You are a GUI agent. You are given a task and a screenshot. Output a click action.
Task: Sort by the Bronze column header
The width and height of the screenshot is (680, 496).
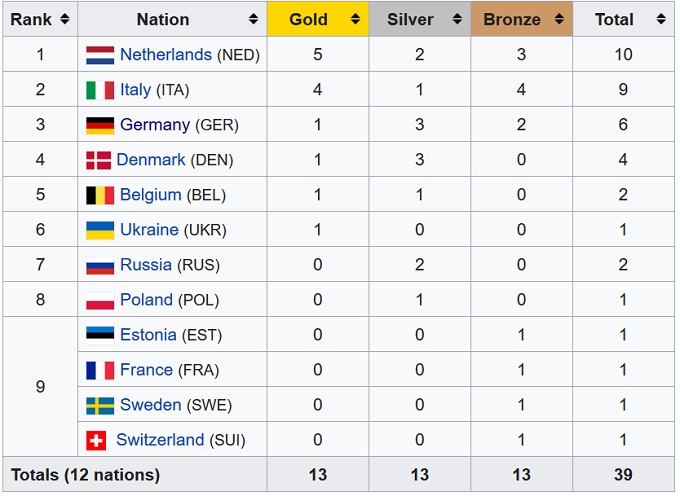[512, 19]
